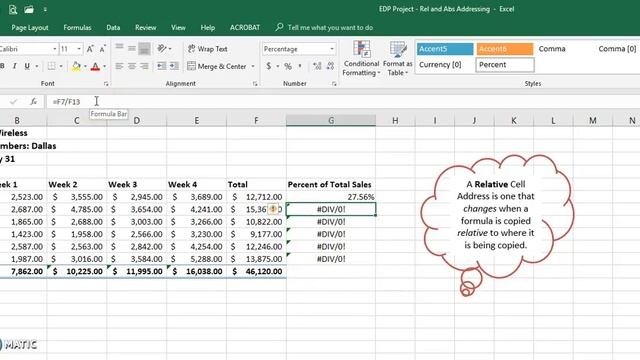This screenshot has height=360, width=640.
Task: Click Merge & Center button
Action: [217, 66]
